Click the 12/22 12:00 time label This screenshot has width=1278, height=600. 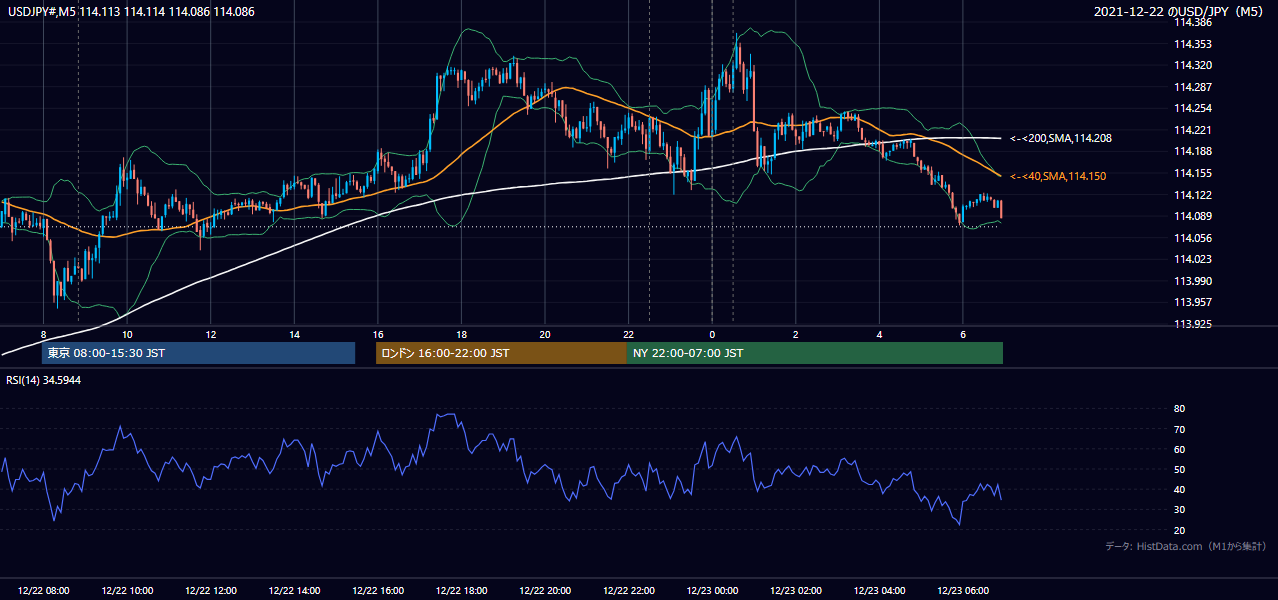(x=211, y=591)
